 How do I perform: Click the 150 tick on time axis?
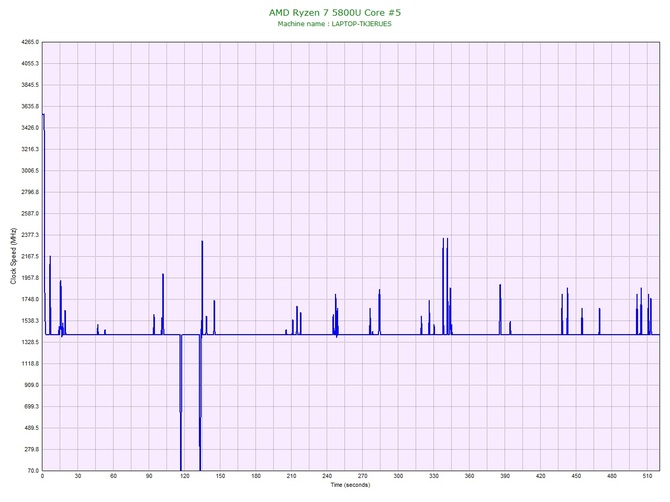[x=220, y=476]
